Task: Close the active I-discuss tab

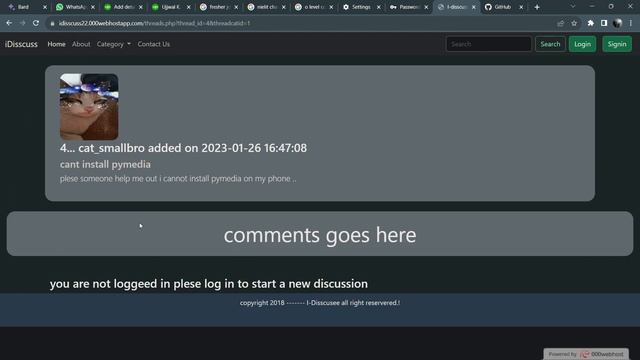Action: coord(474,7)
